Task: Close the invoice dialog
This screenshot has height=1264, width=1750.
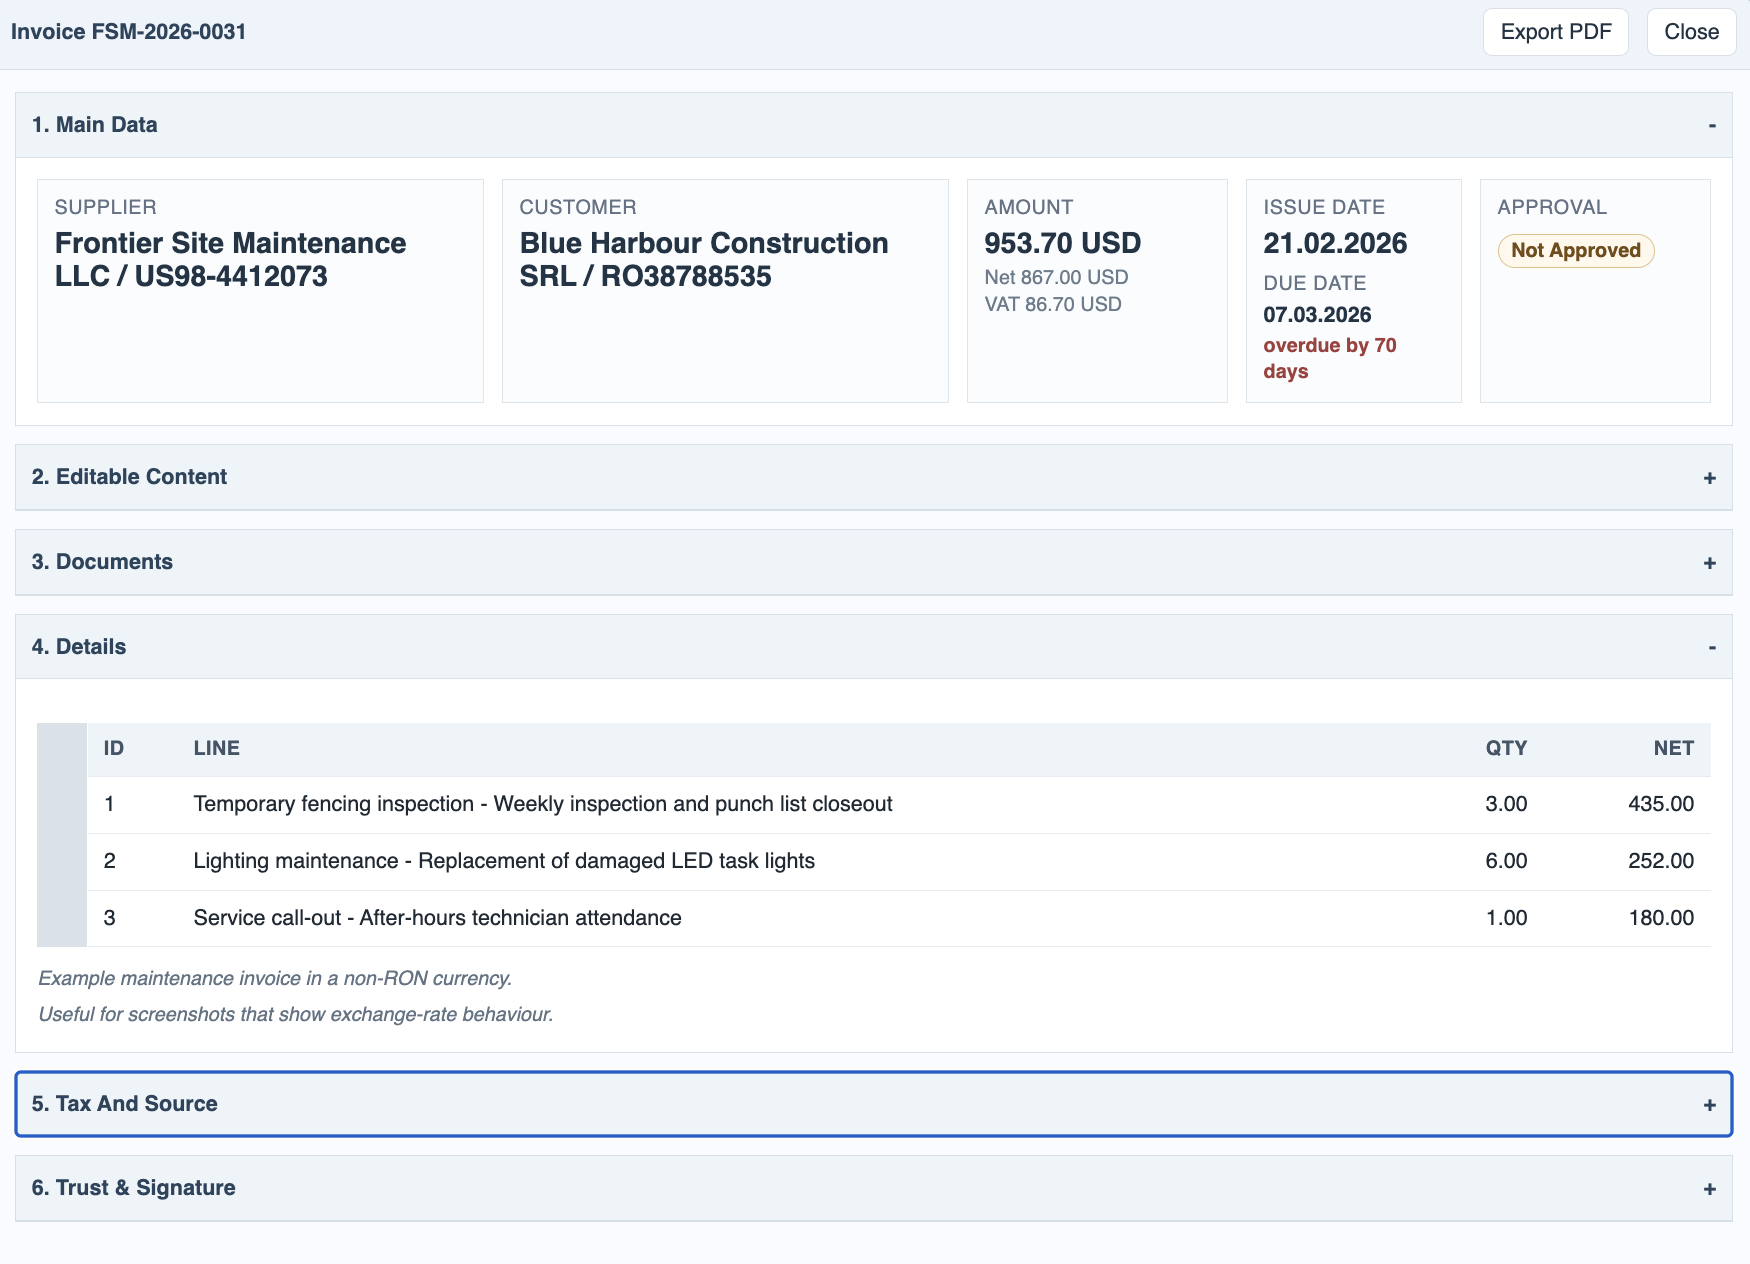Action: (1691, 32)
